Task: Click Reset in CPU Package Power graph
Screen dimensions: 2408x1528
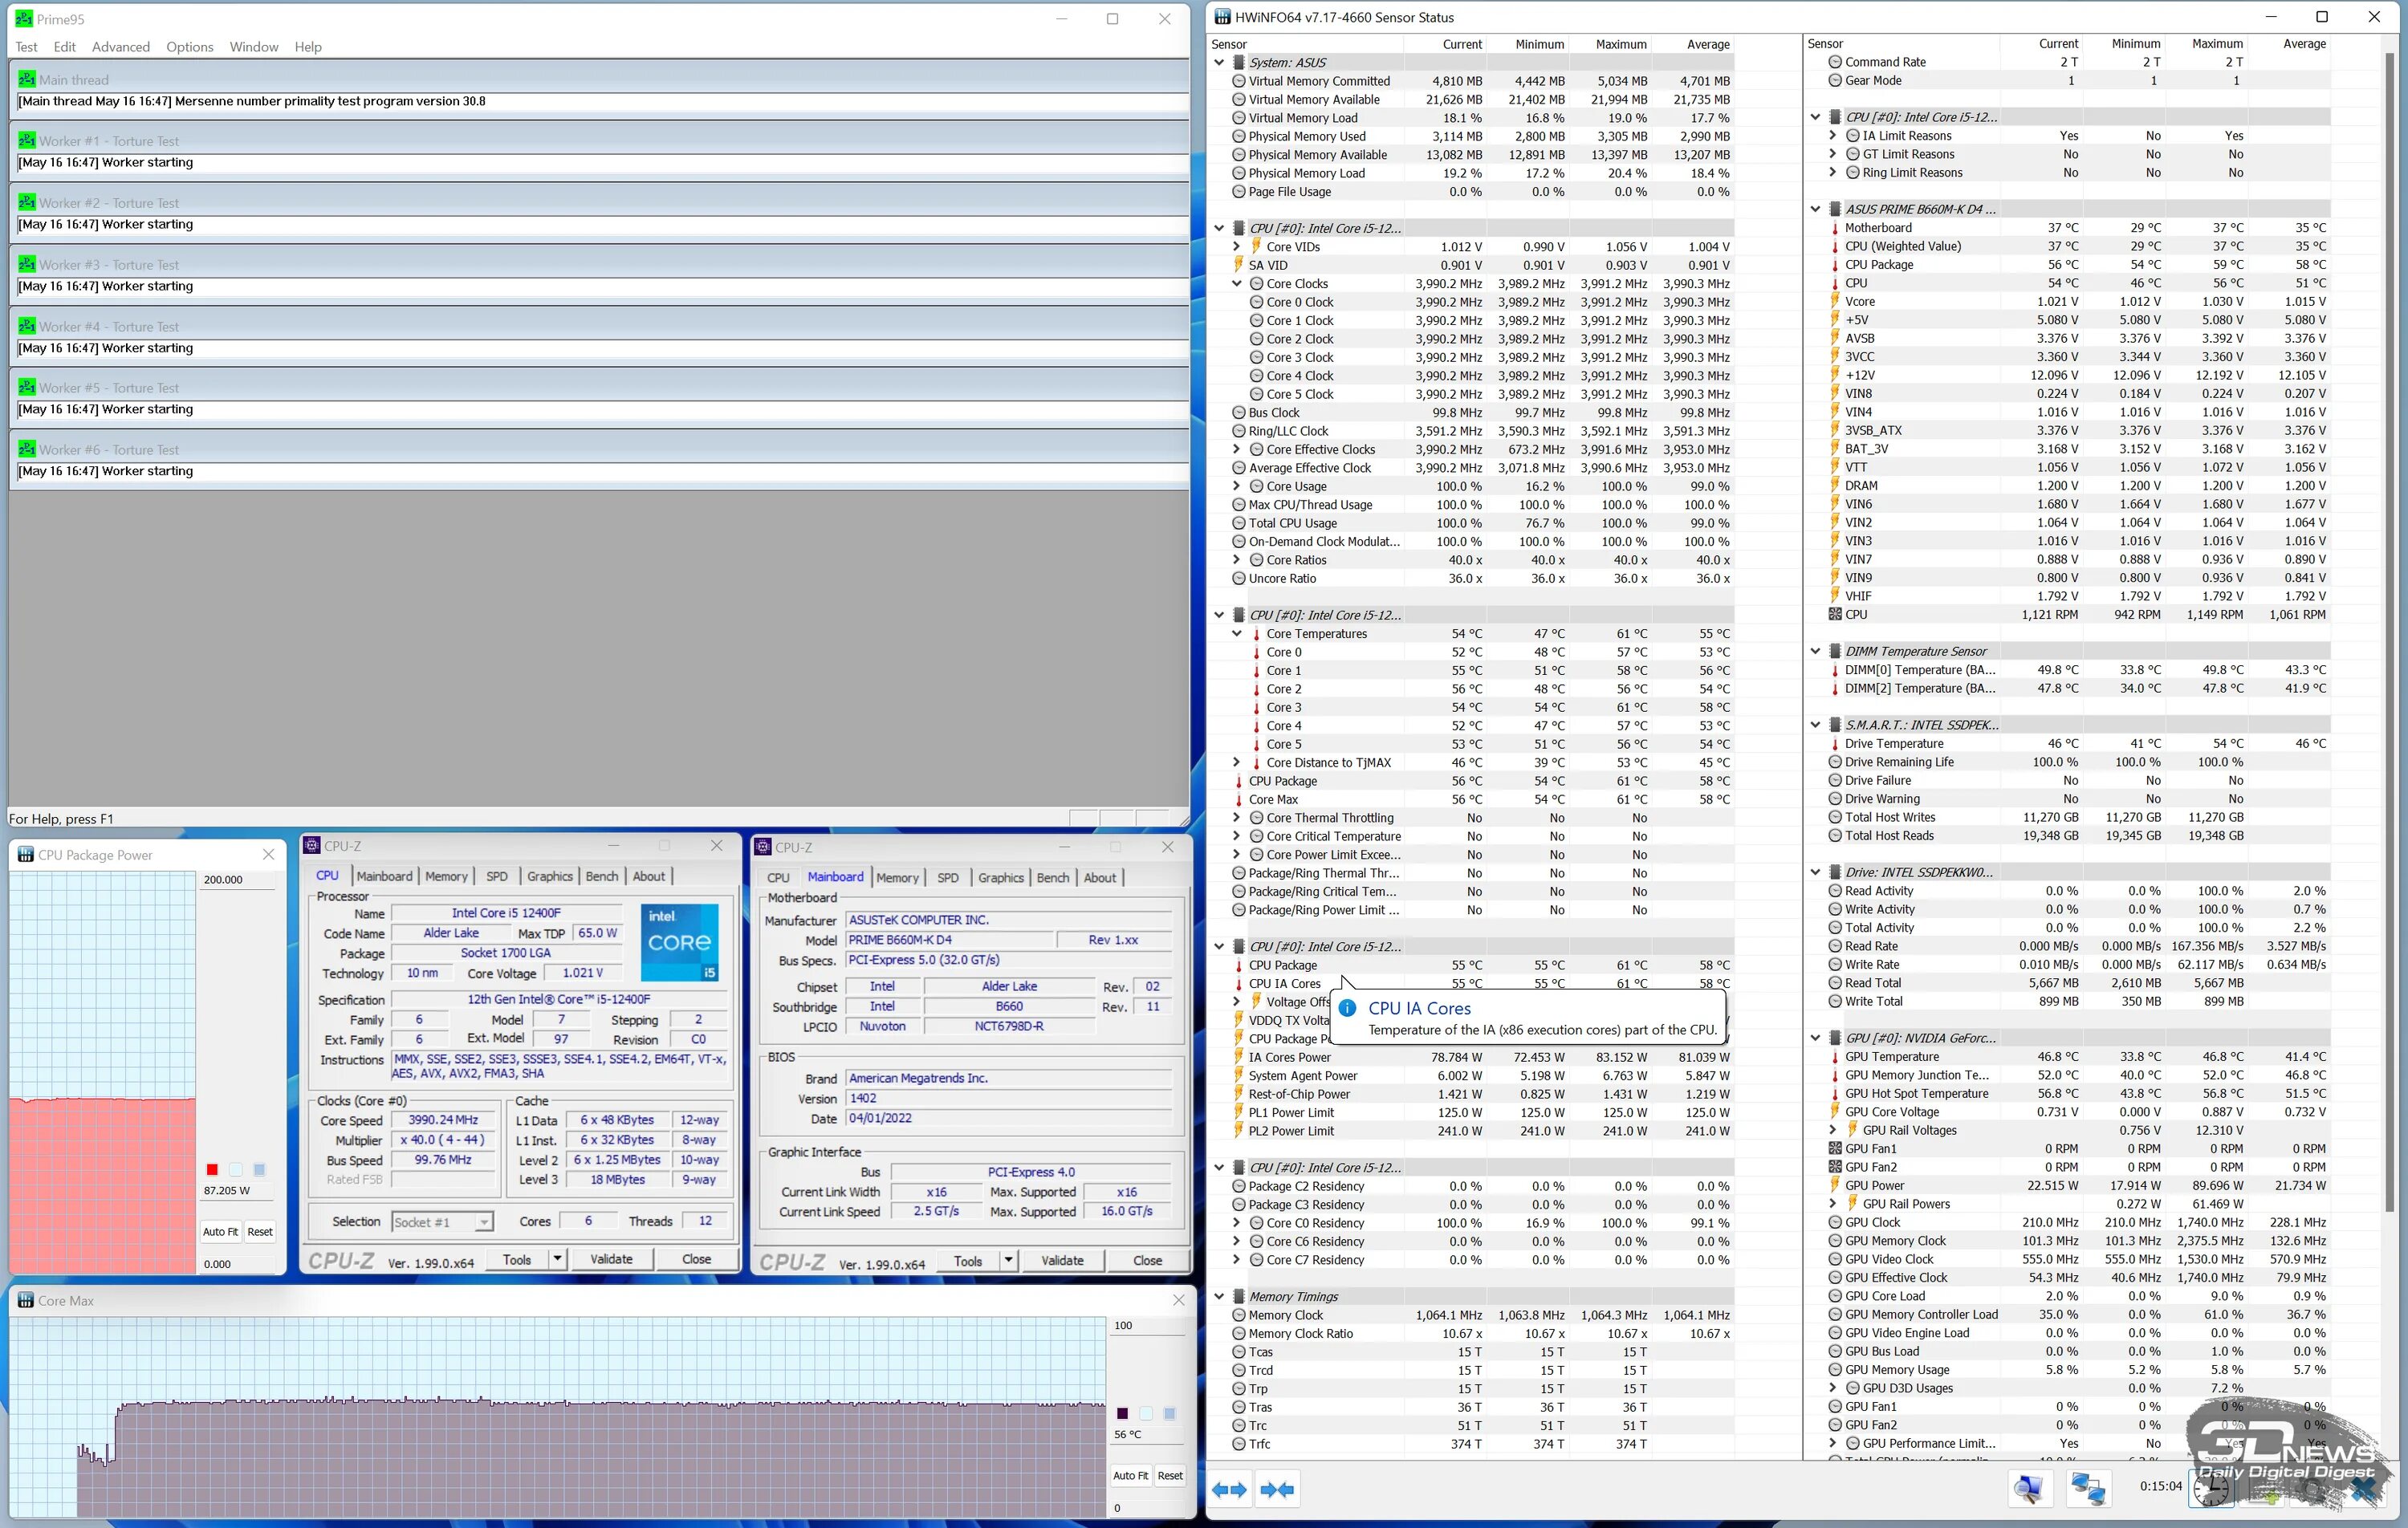Action: pos(260,1232)
